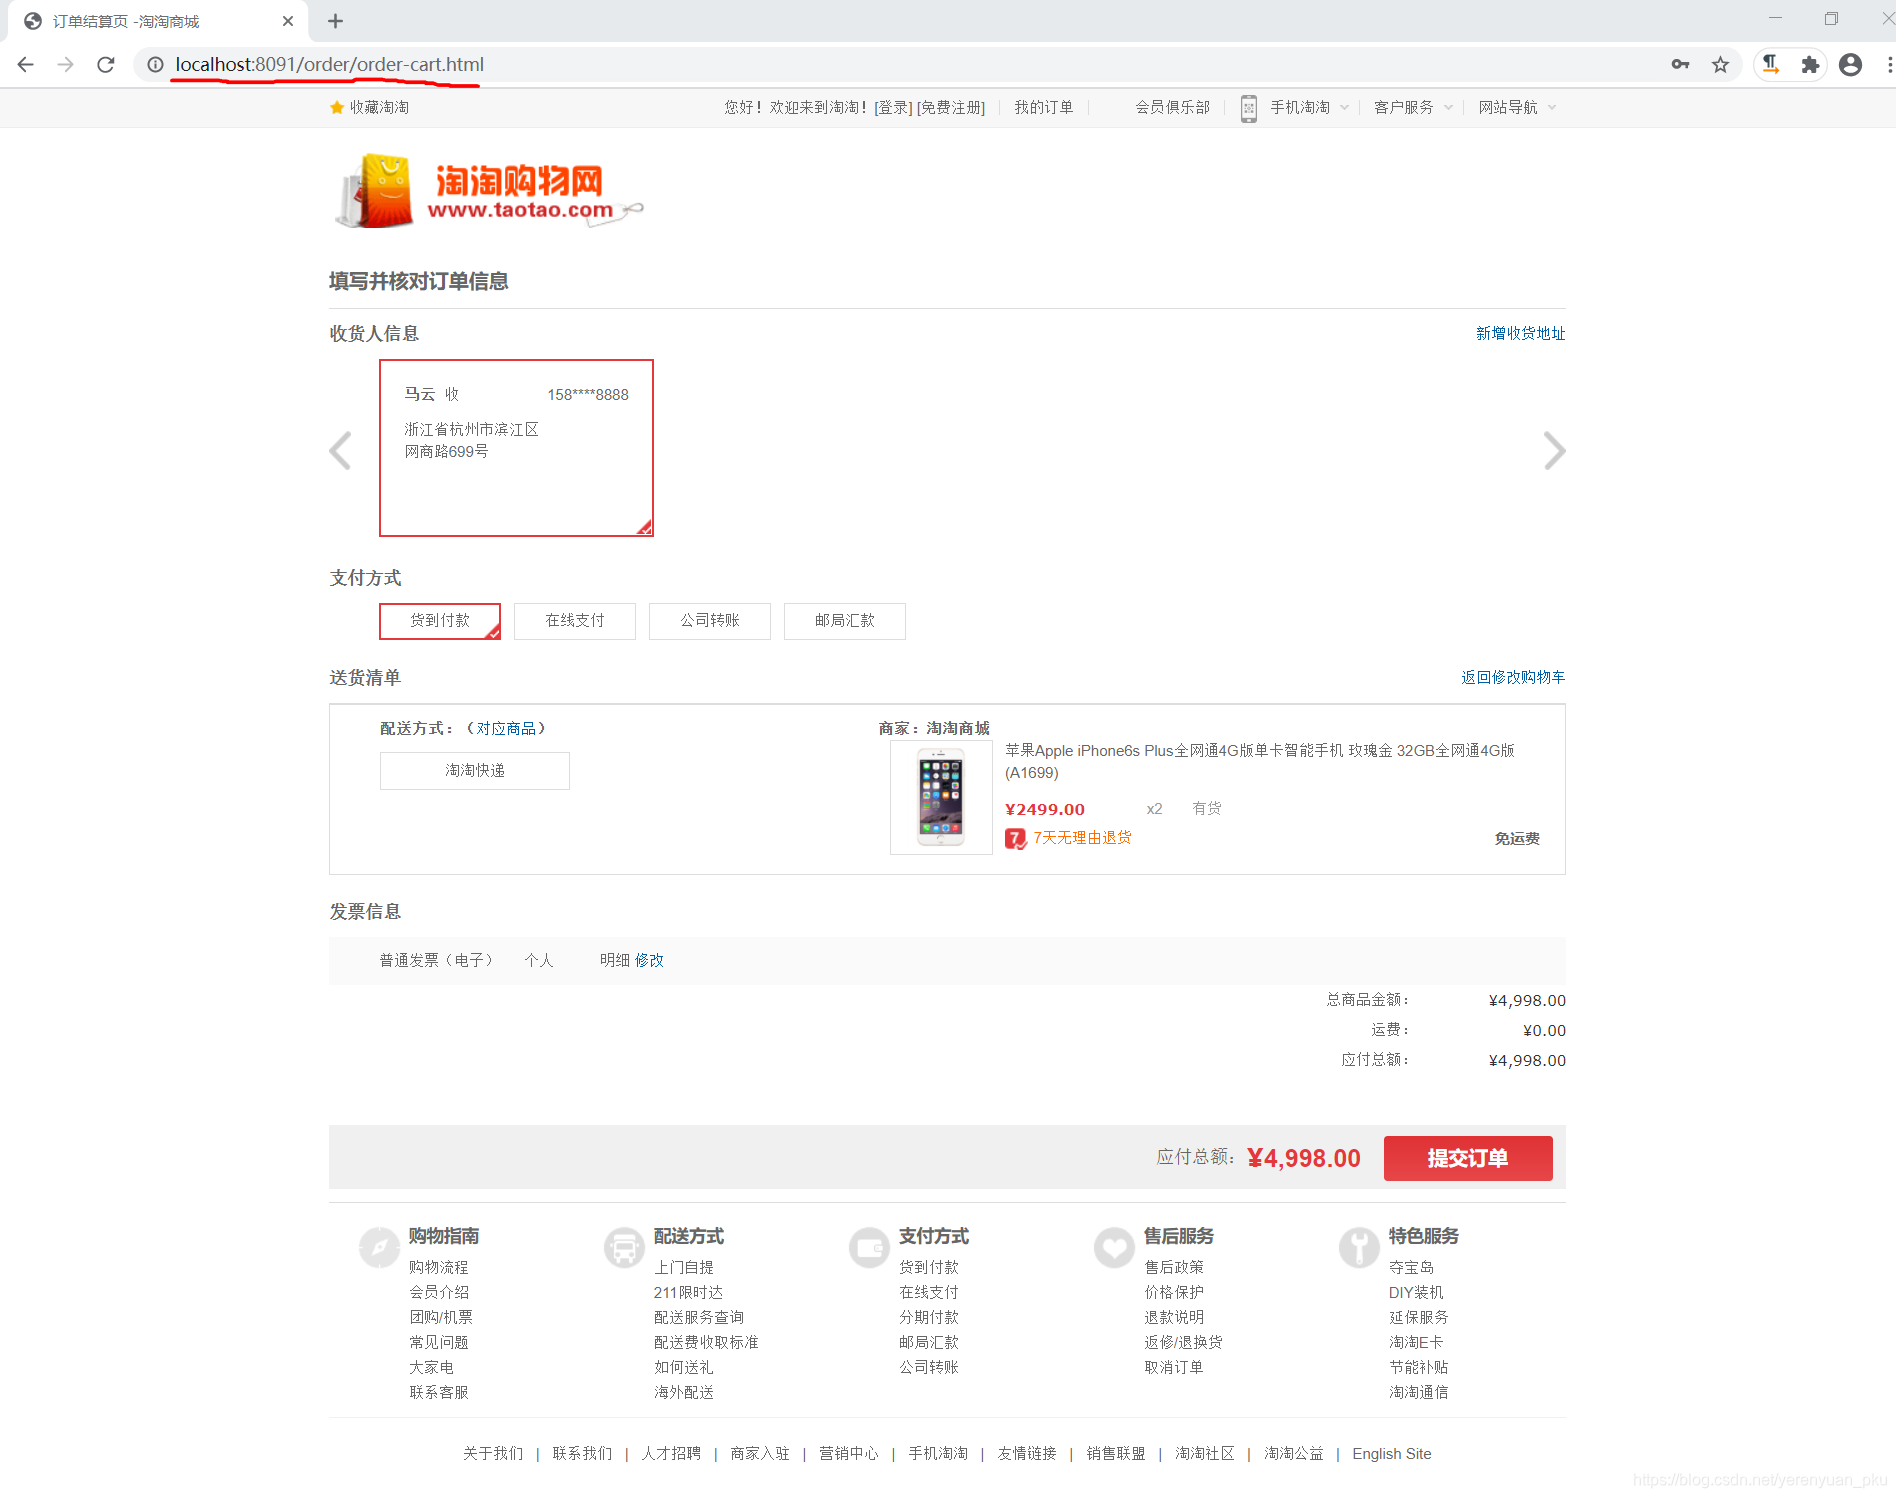This screenshot has height=1498, width=1896.
Task: Open 购物流程 footer link
Action: click(x=439, y=1267)
